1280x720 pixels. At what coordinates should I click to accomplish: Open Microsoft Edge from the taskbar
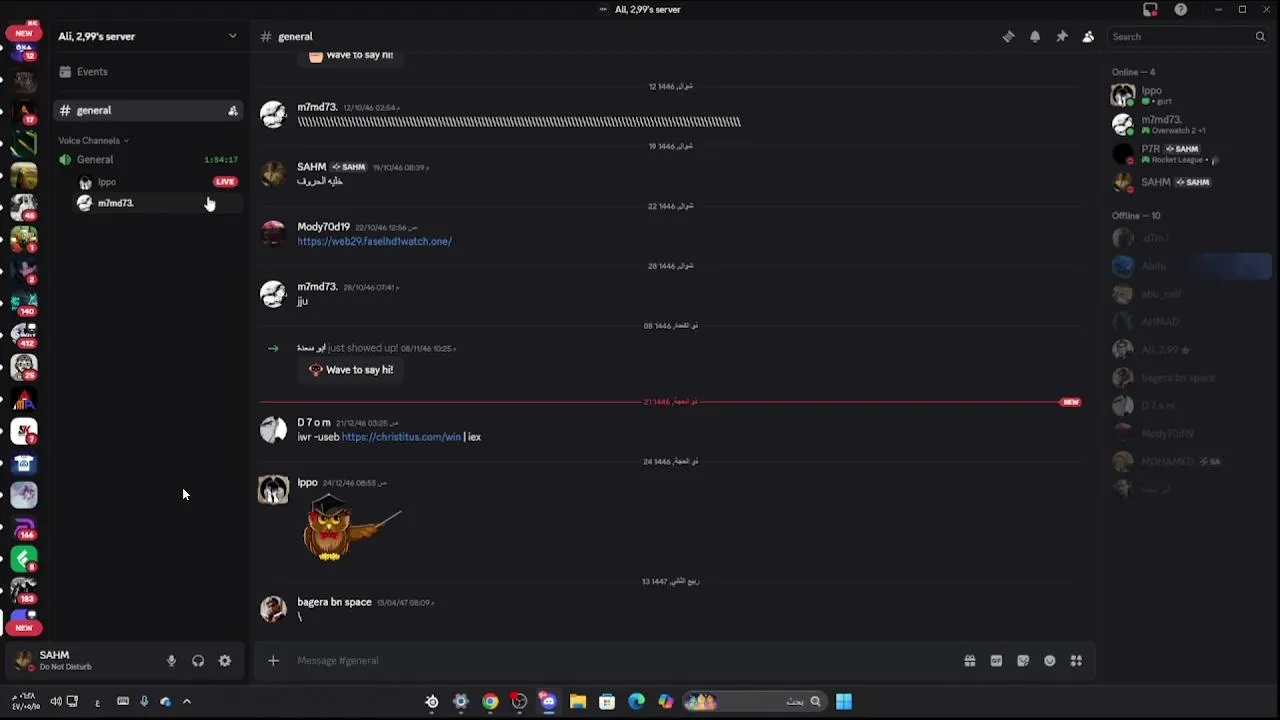(636, 702)
